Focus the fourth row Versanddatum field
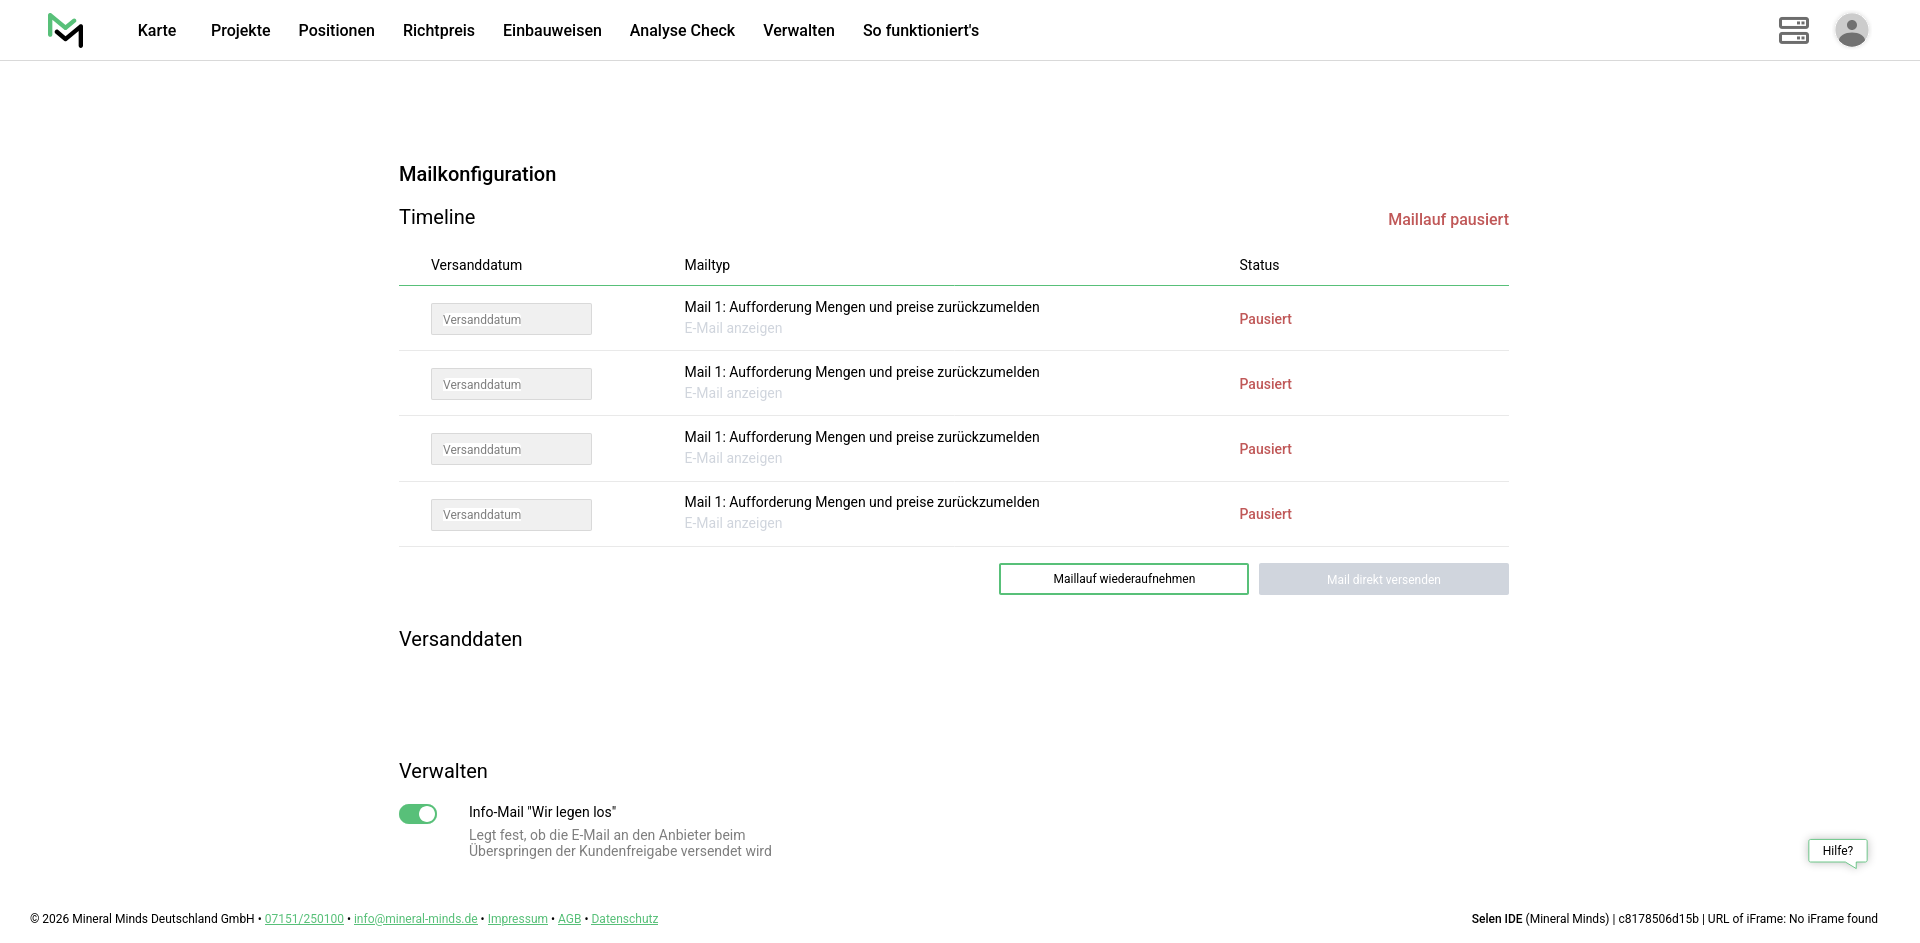This screenshot has height=943, width=1920. [x=511, y=515]
